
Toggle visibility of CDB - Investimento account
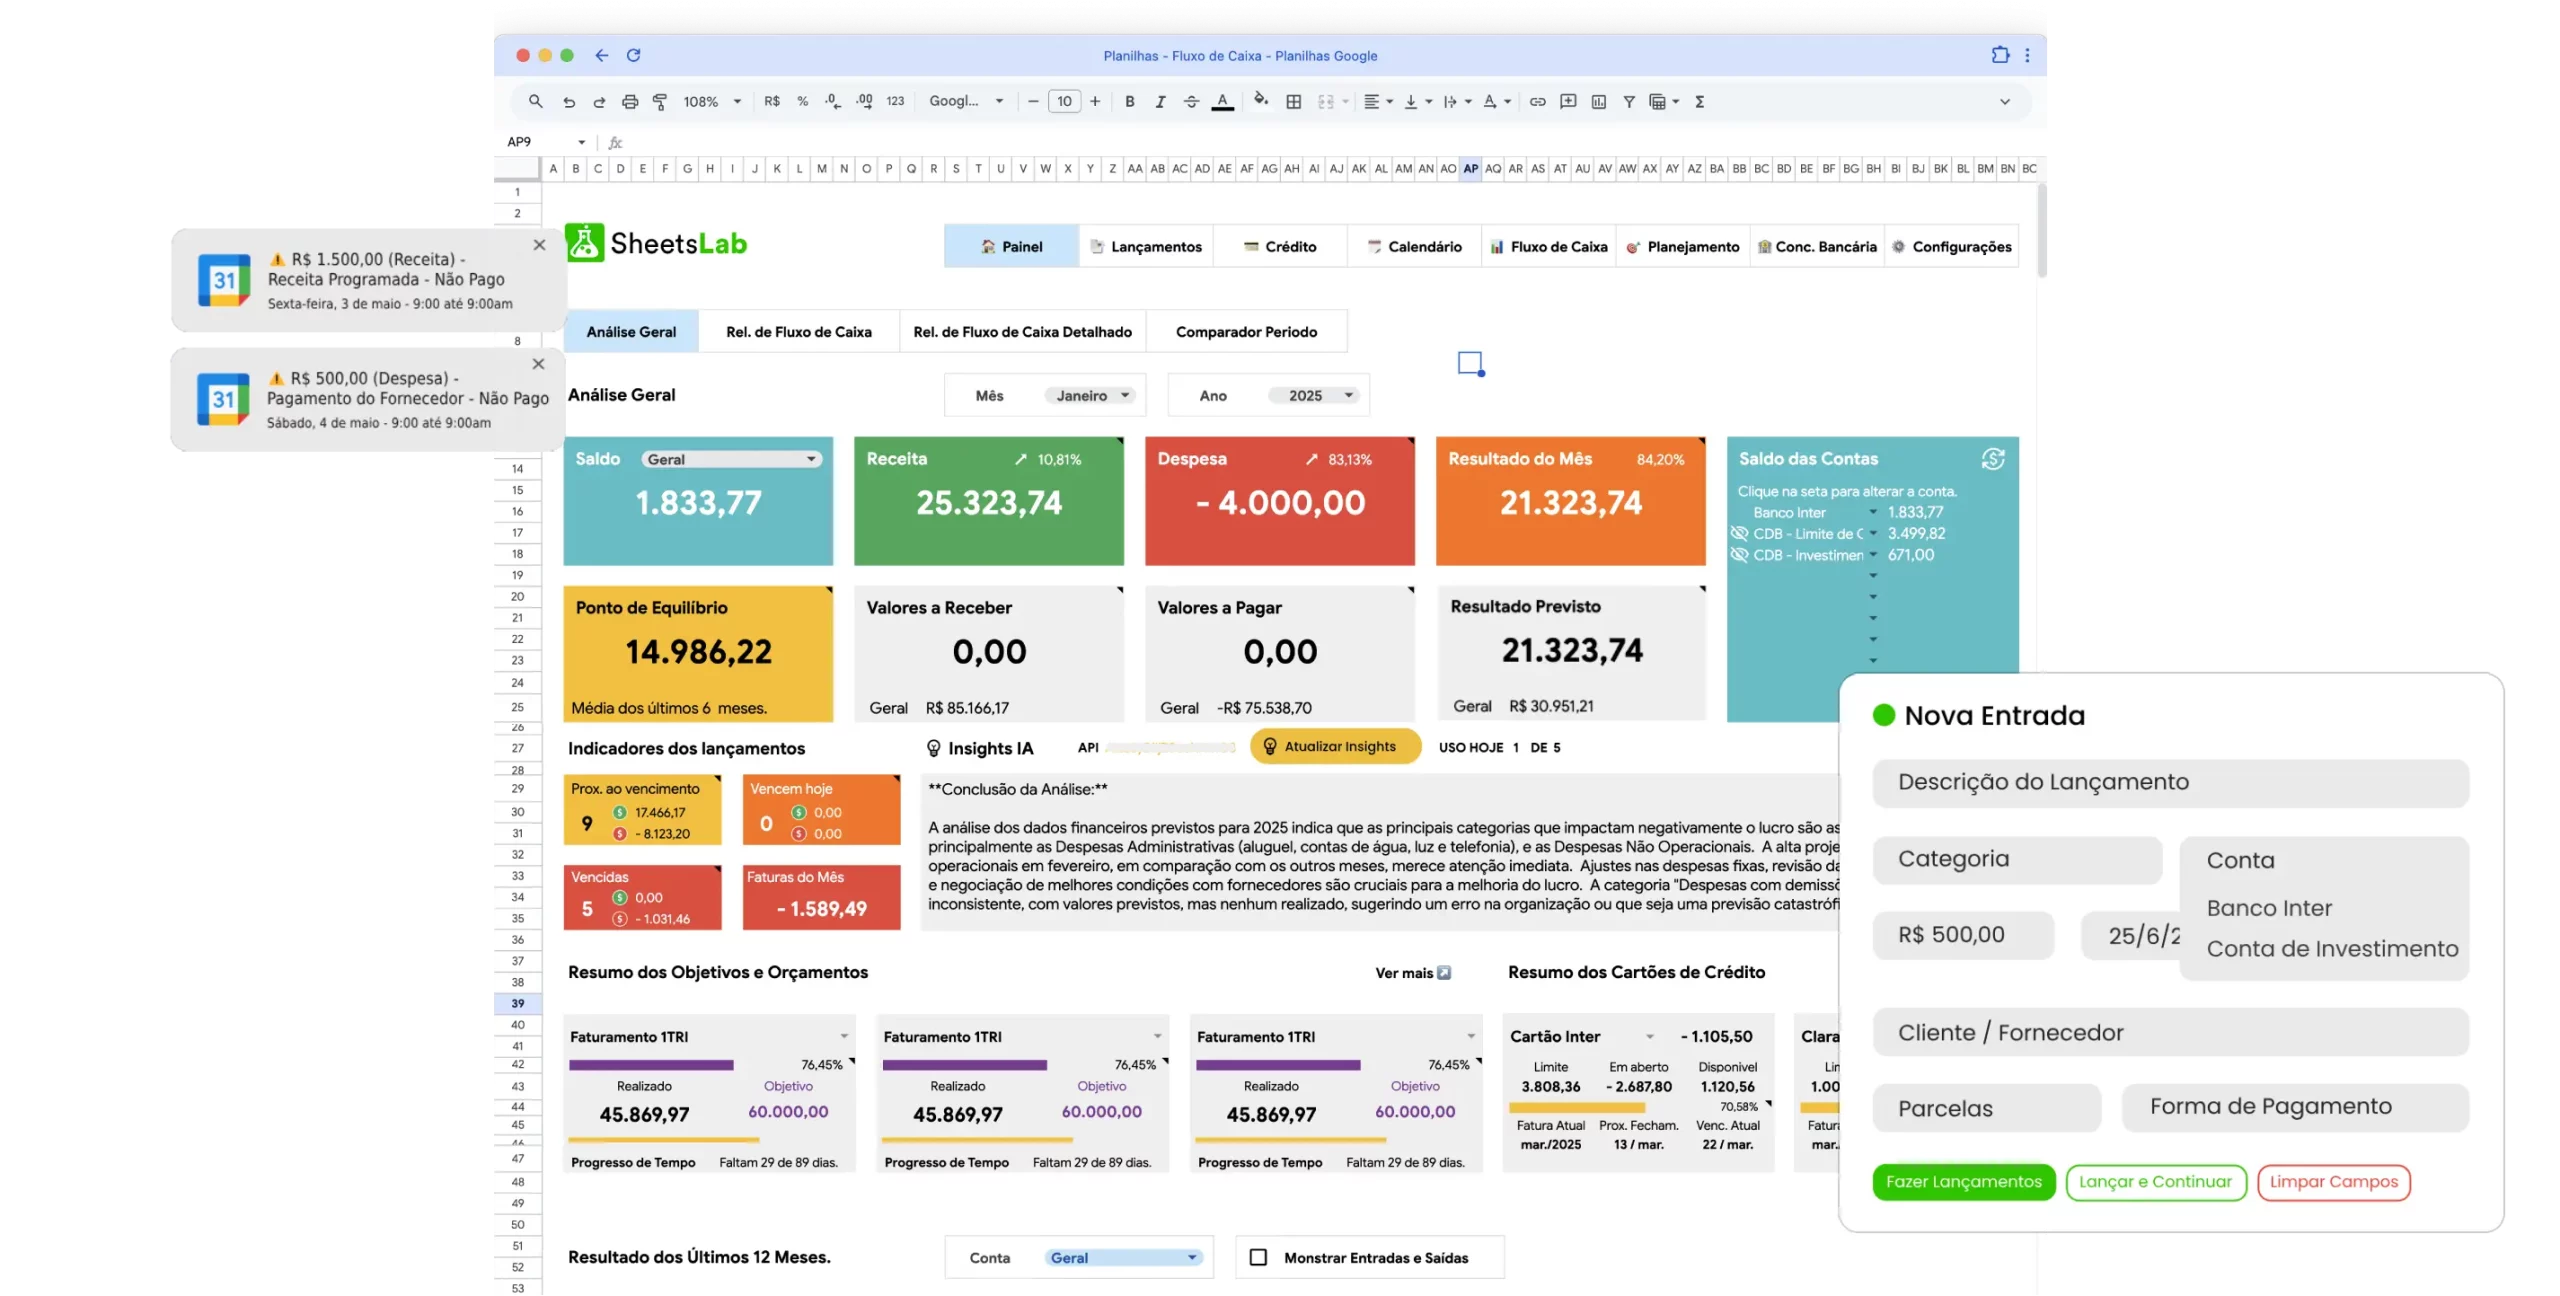(1740, 555)
